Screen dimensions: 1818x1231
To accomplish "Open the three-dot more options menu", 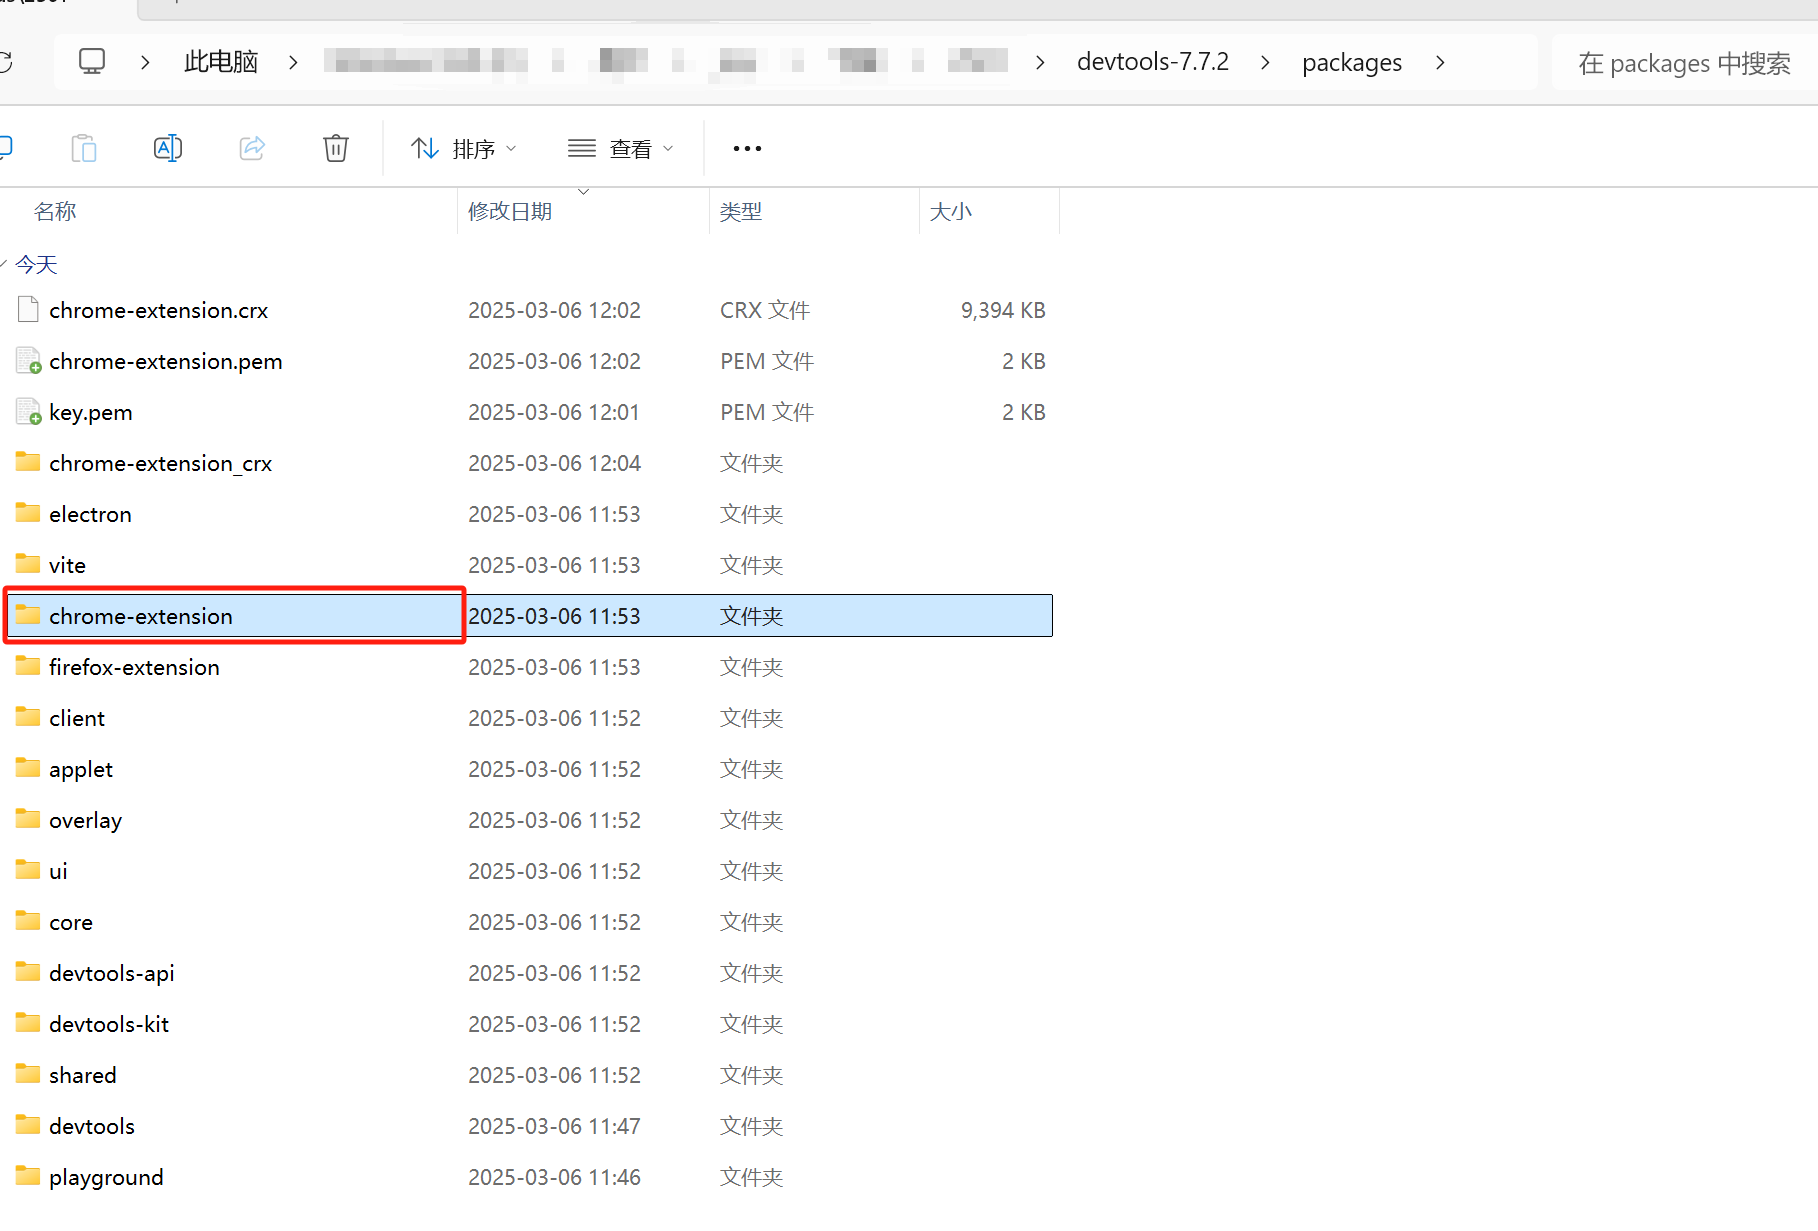I will tap(747, 149).
